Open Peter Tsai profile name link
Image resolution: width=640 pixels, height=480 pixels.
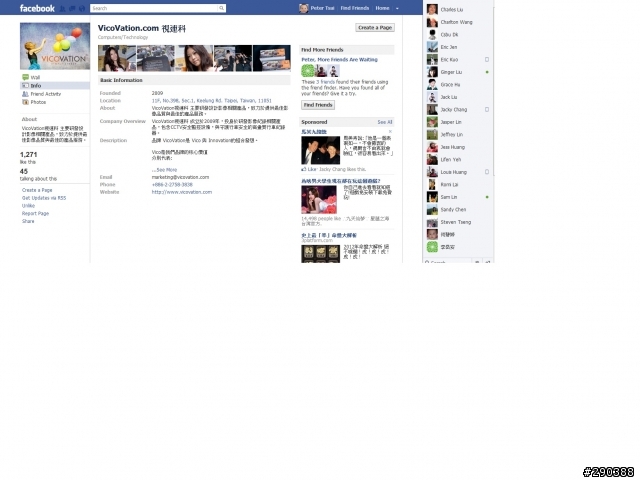tap(322, 8)
